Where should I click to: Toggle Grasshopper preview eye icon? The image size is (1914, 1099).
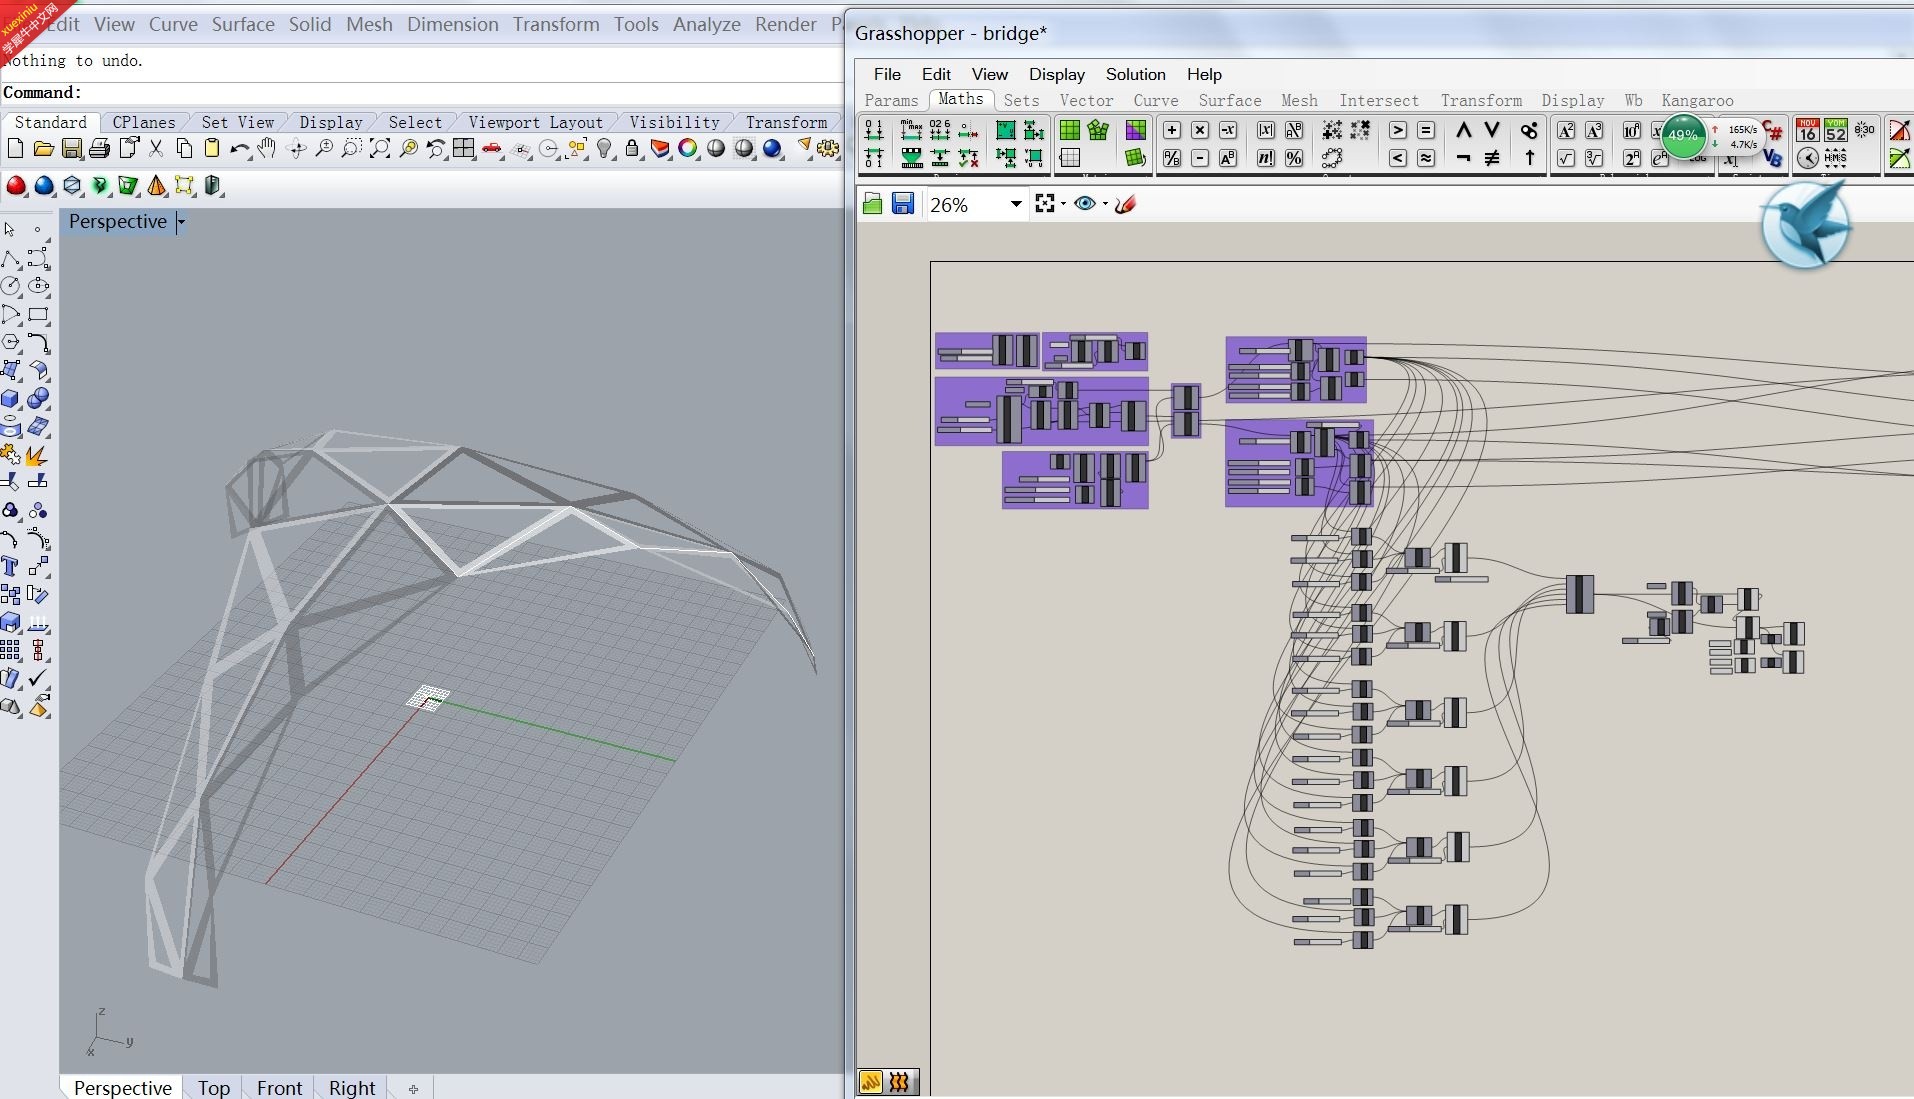(1084, 204)
